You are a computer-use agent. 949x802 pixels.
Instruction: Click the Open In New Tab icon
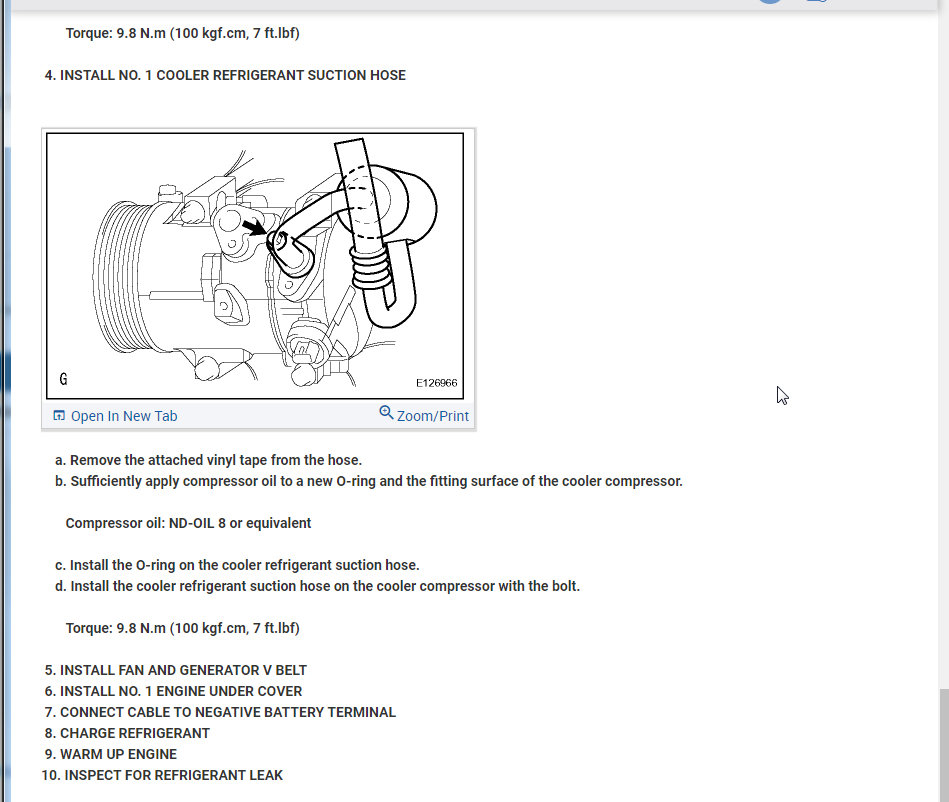(59, 415)
